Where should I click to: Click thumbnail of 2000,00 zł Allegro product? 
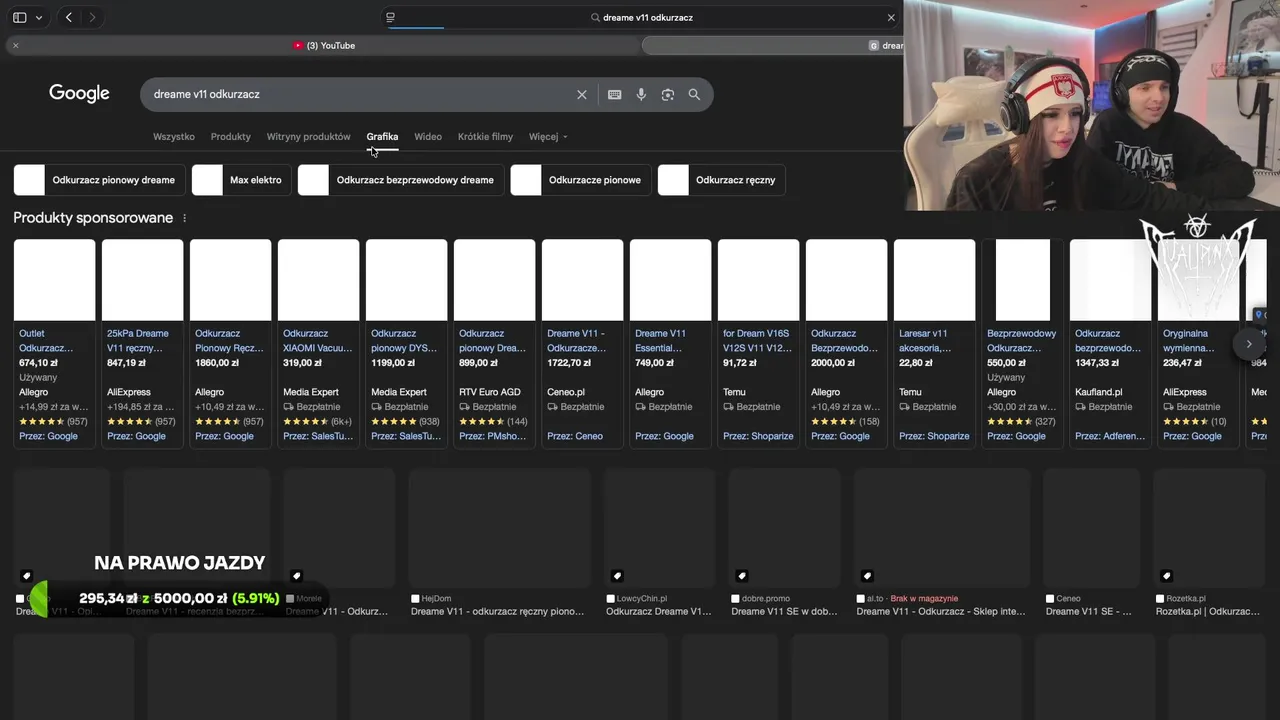(846, 279)
